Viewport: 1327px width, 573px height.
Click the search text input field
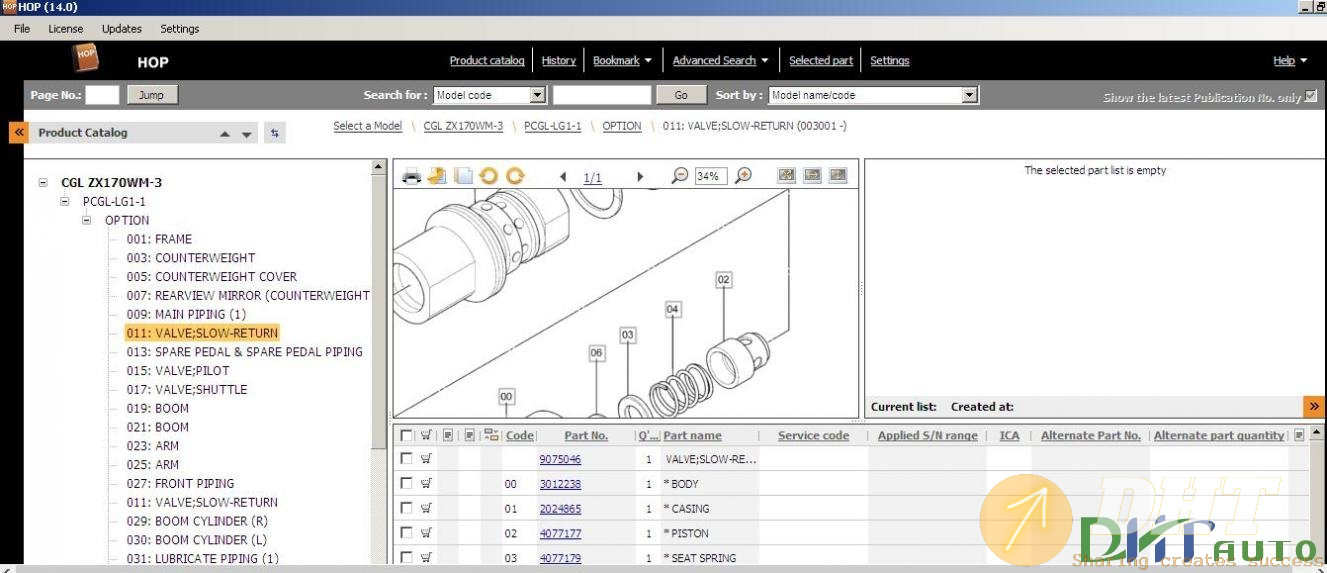(602, 95)
